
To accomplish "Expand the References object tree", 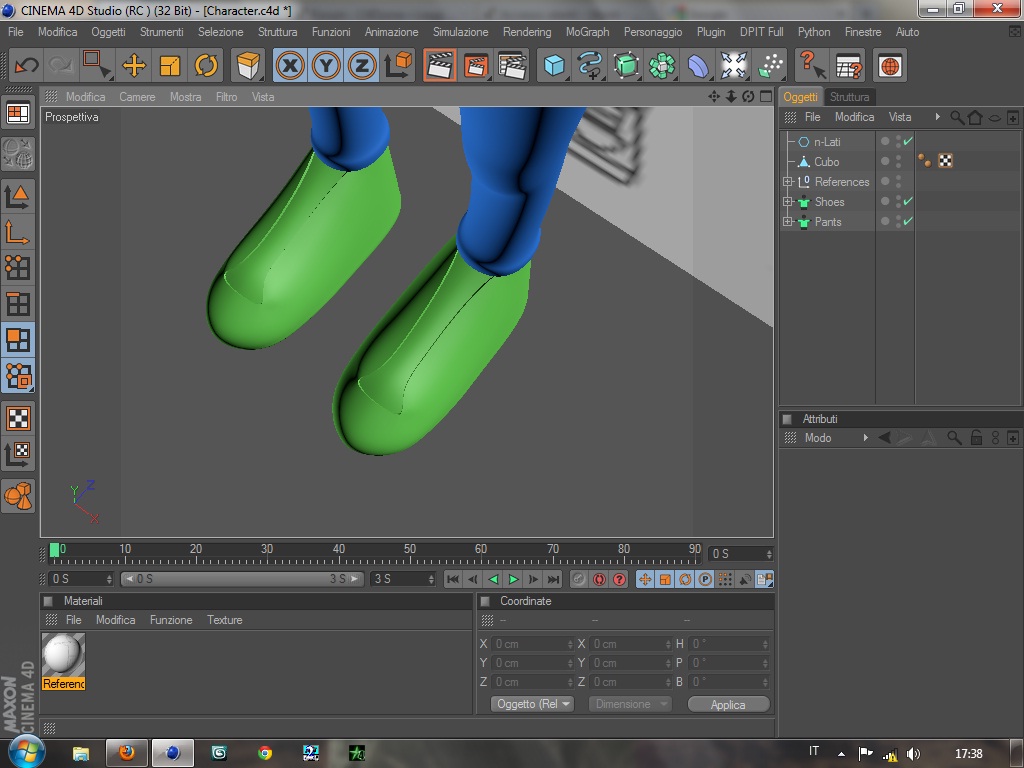I will pyautogui.click(x=788, y=182).
